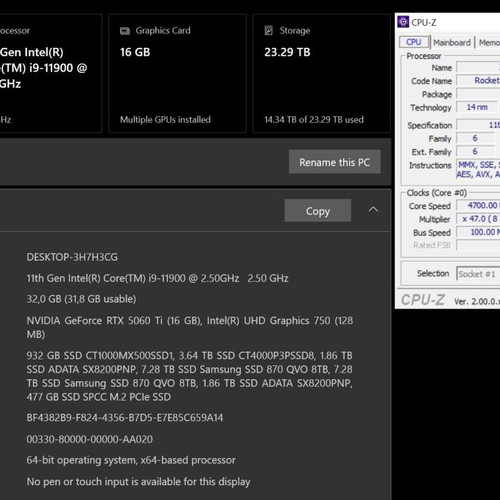This screenshot has width=500, height=500.
Task: Click the Code Name Rocket field
Action: (x=478, y=80)
